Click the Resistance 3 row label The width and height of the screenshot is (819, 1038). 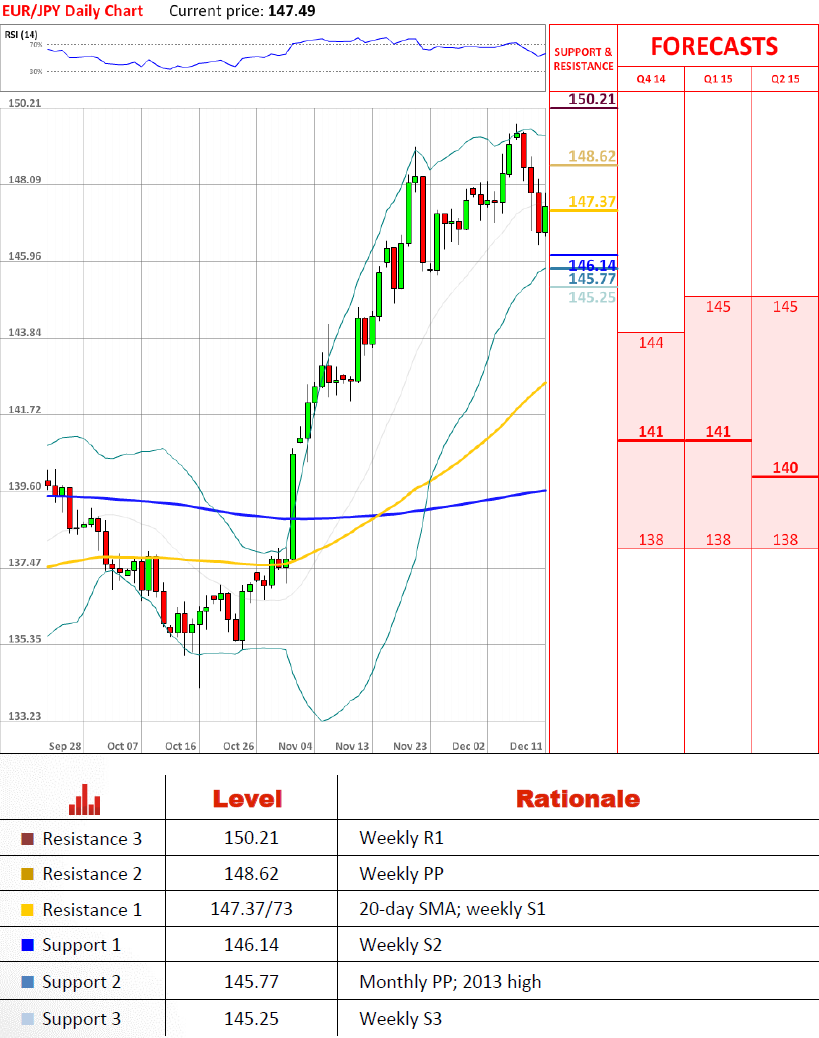(92, 839)
